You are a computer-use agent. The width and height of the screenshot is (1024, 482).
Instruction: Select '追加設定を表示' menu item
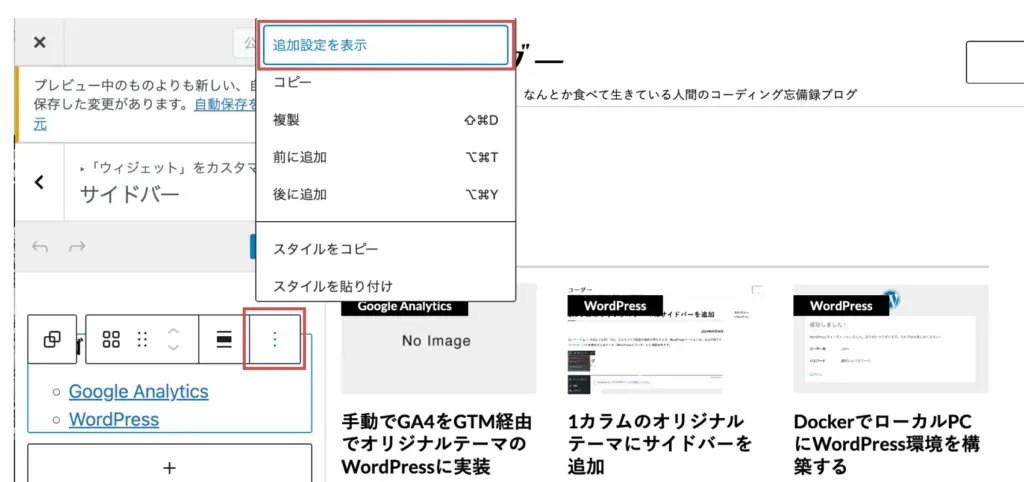click(385, 46)
